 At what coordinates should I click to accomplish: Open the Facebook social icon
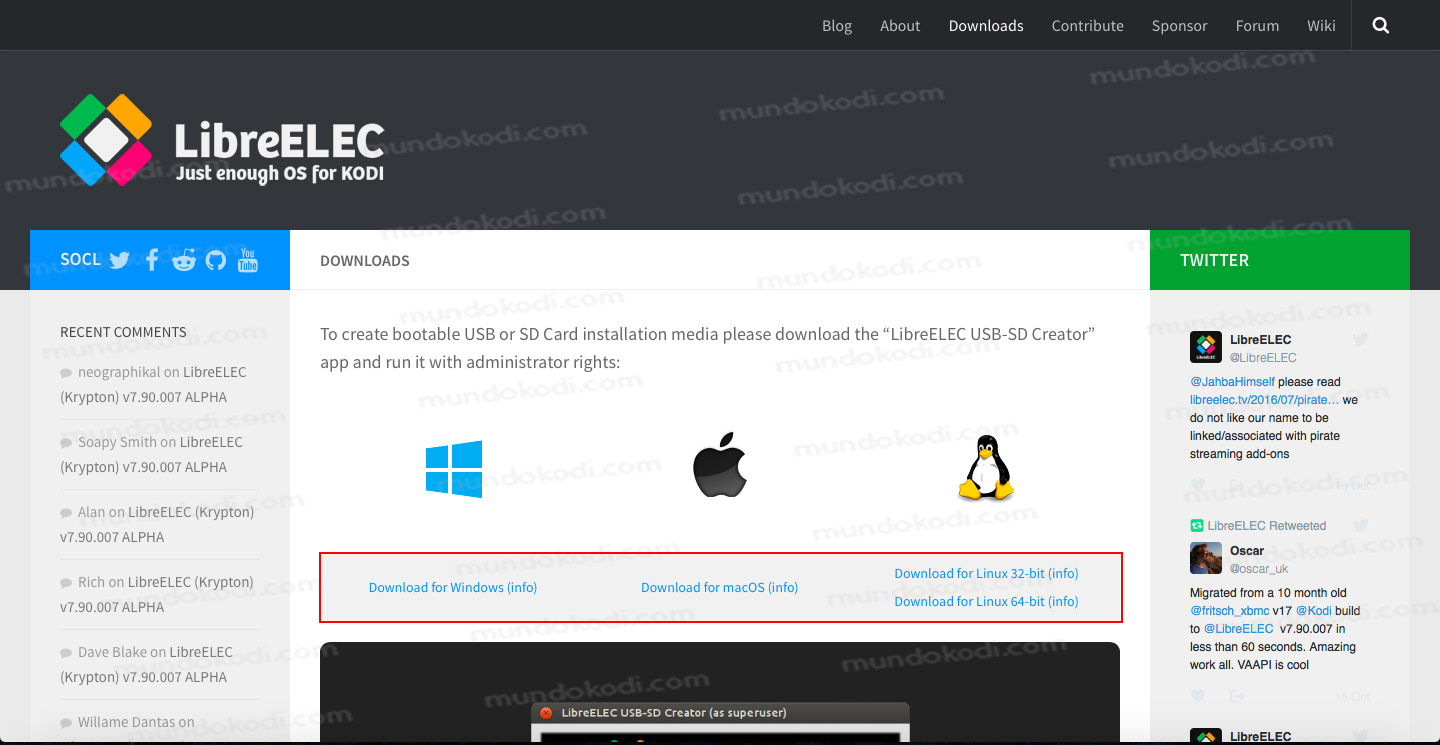click(152, 261)
